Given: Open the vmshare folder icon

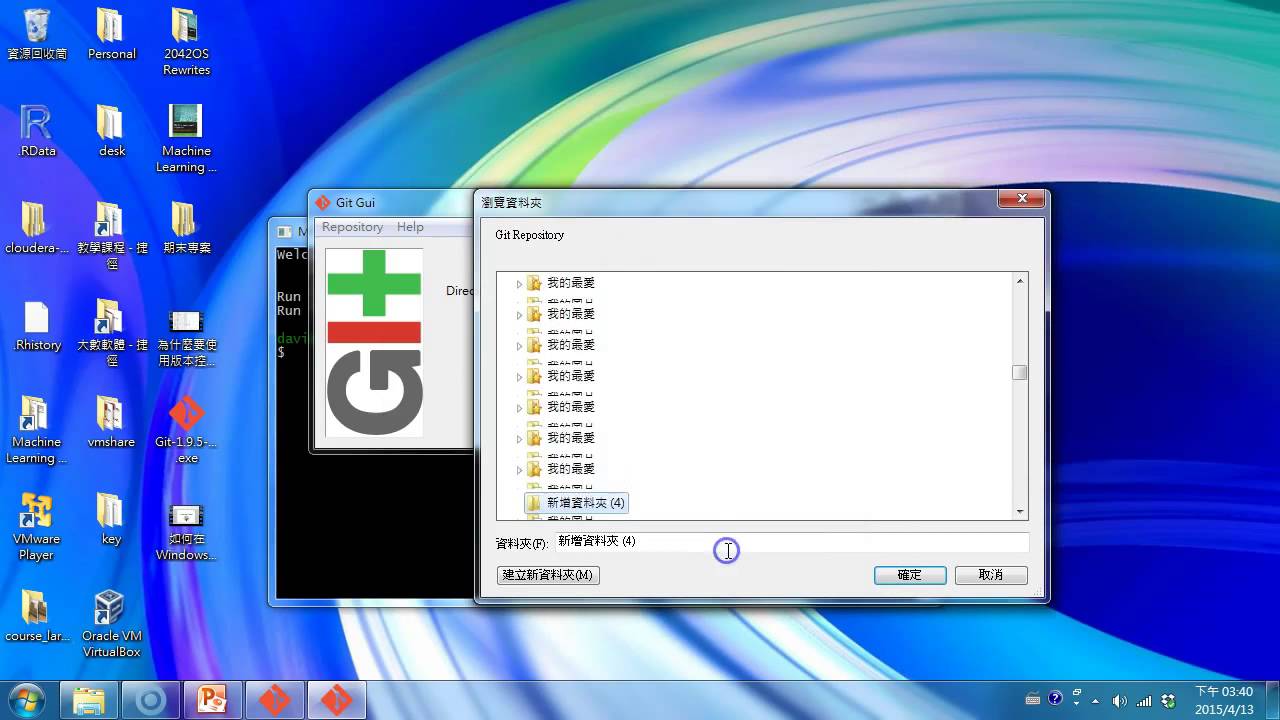Looking at the screenshot, I should [111, 423].
